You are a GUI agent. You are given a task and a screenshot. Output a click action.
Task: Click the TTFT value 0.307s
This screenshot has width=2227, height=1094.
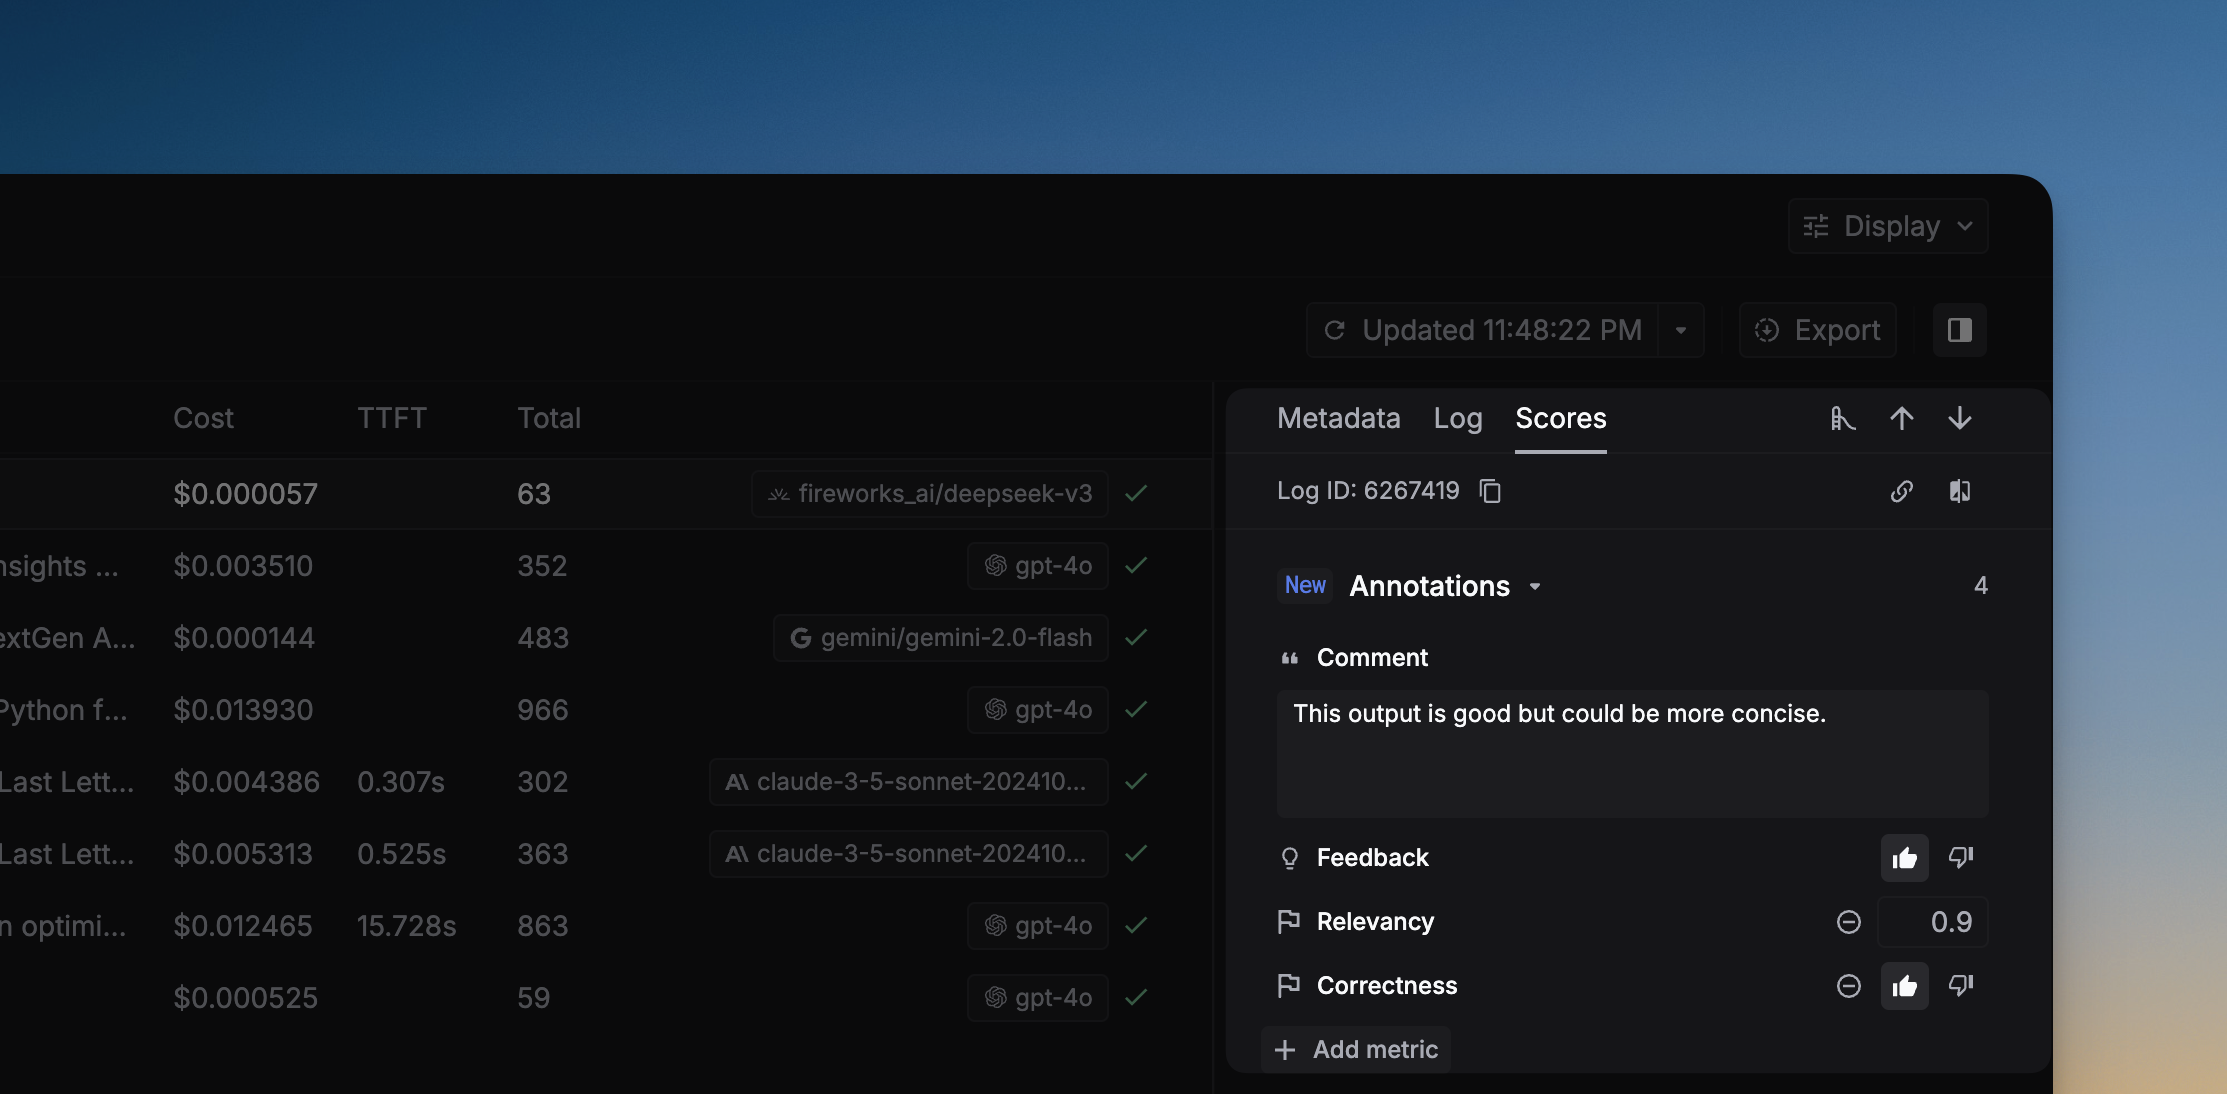tap(401, 782)
